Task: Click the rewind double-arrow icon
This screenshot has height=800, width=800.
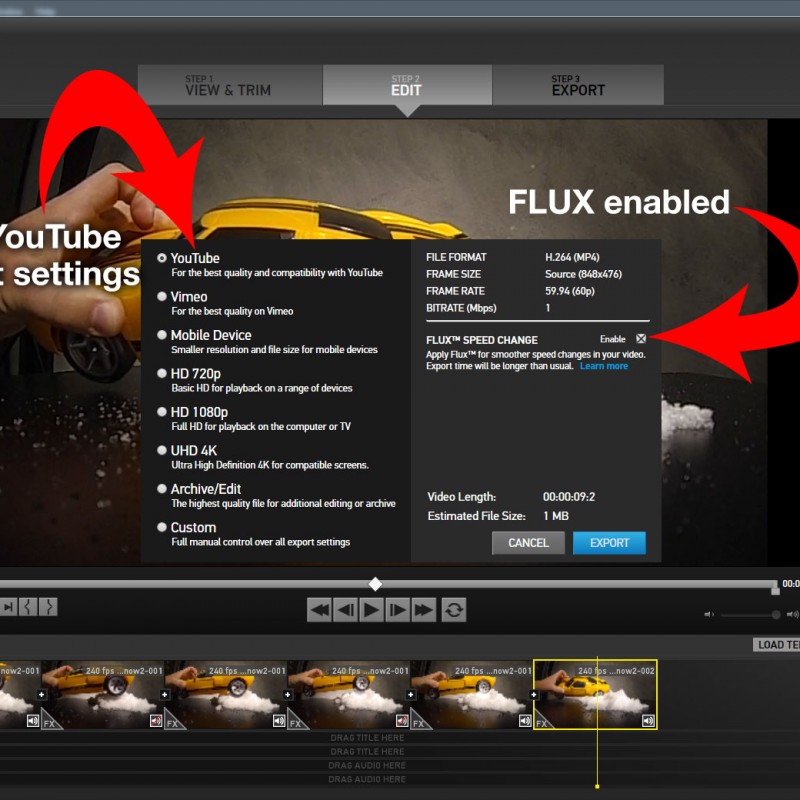Action: (x=319, y=609)
